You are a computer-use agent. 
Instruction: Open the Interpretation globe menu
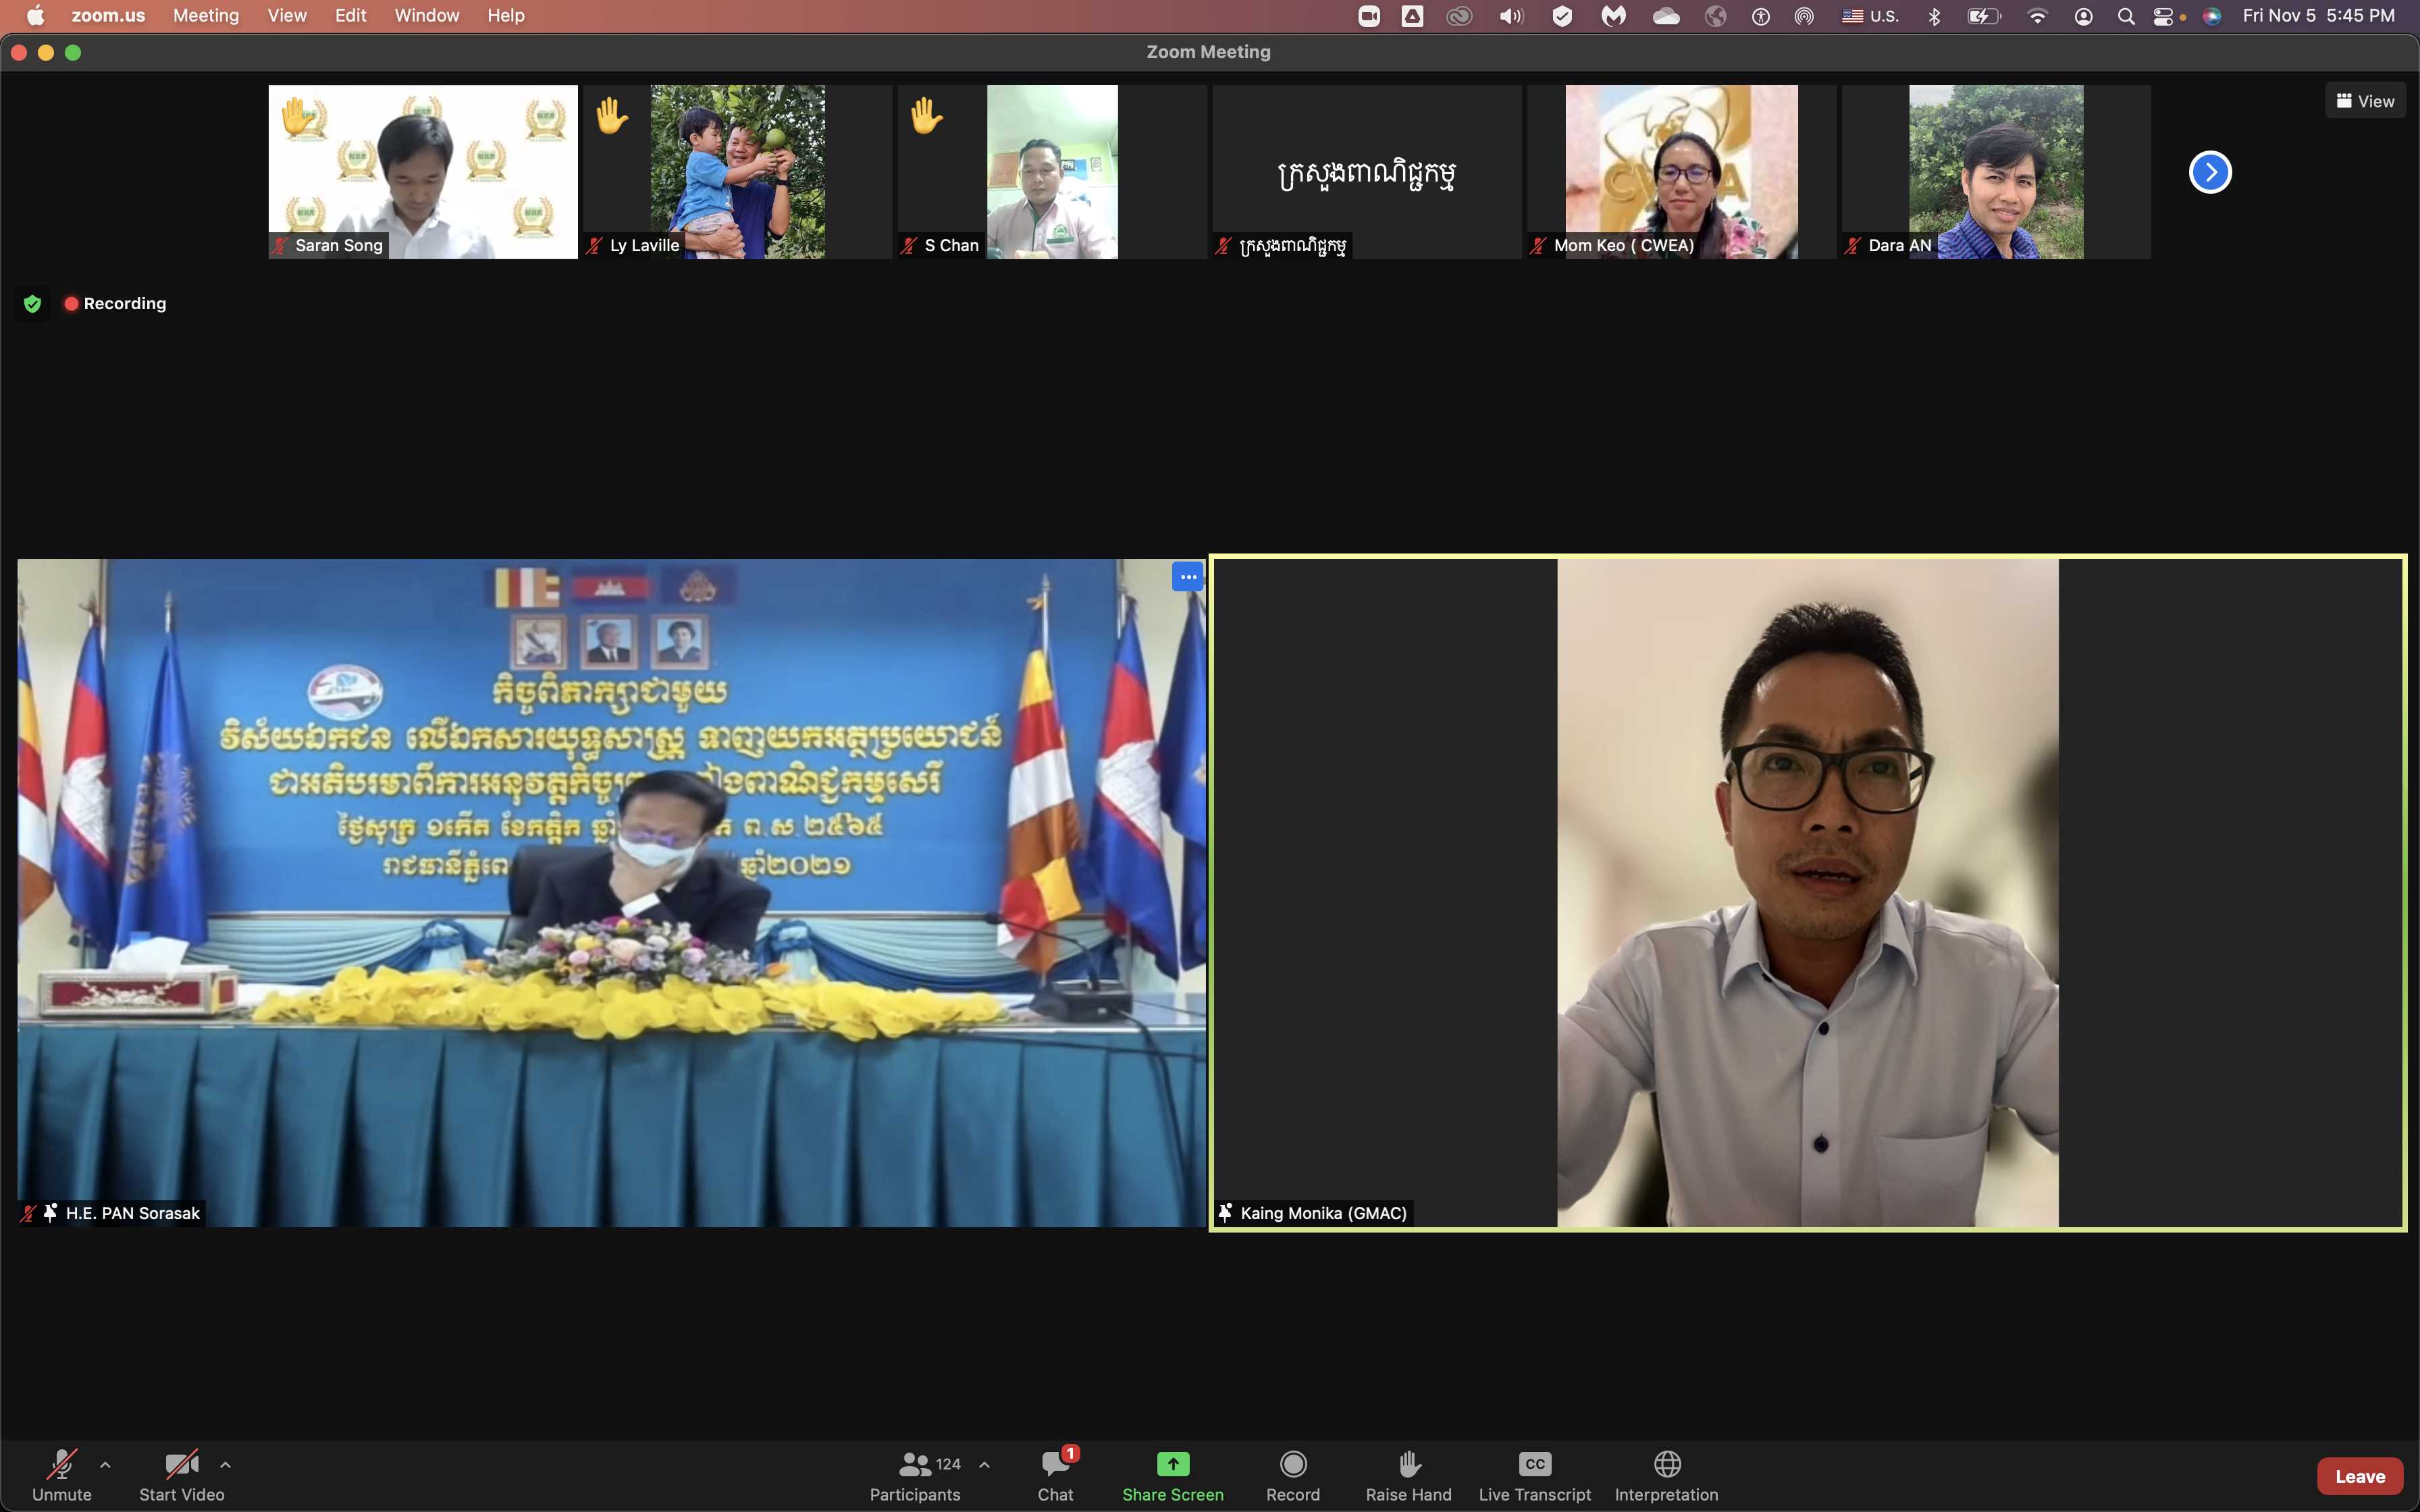(x=1666, y=1476)
